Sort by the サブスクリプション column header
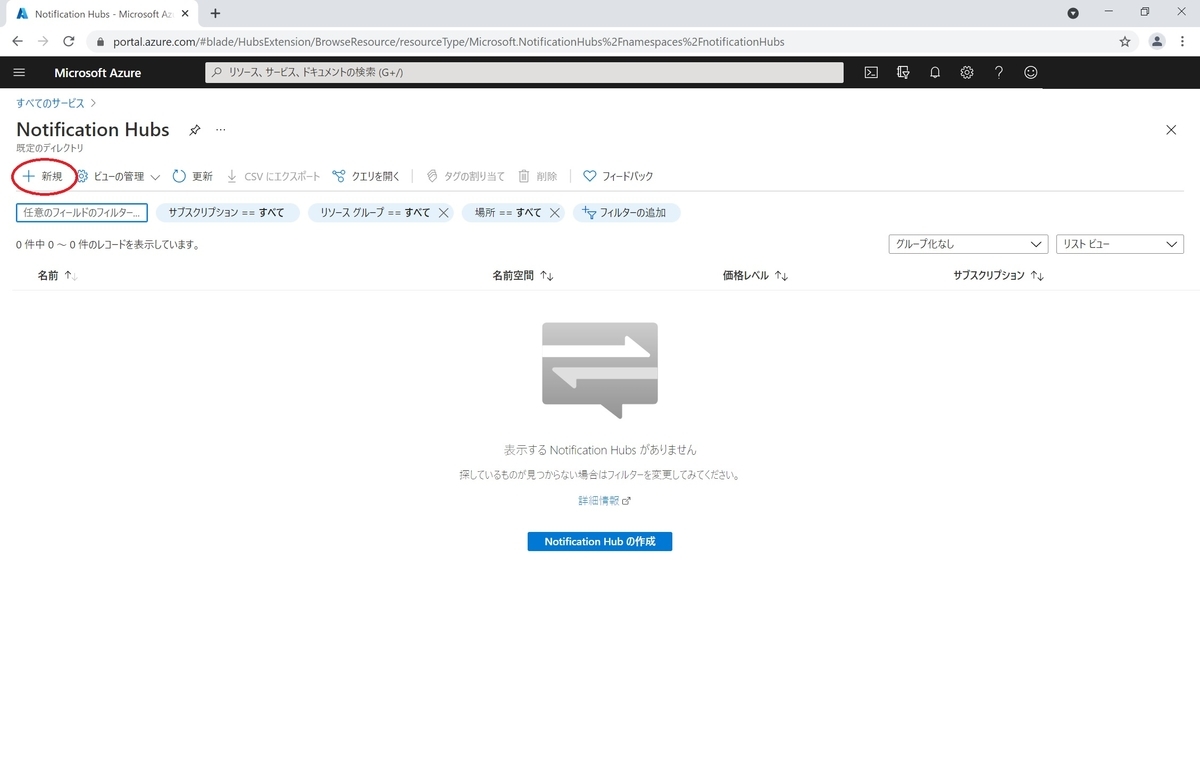1200x766 pixels. pos(998,276)
